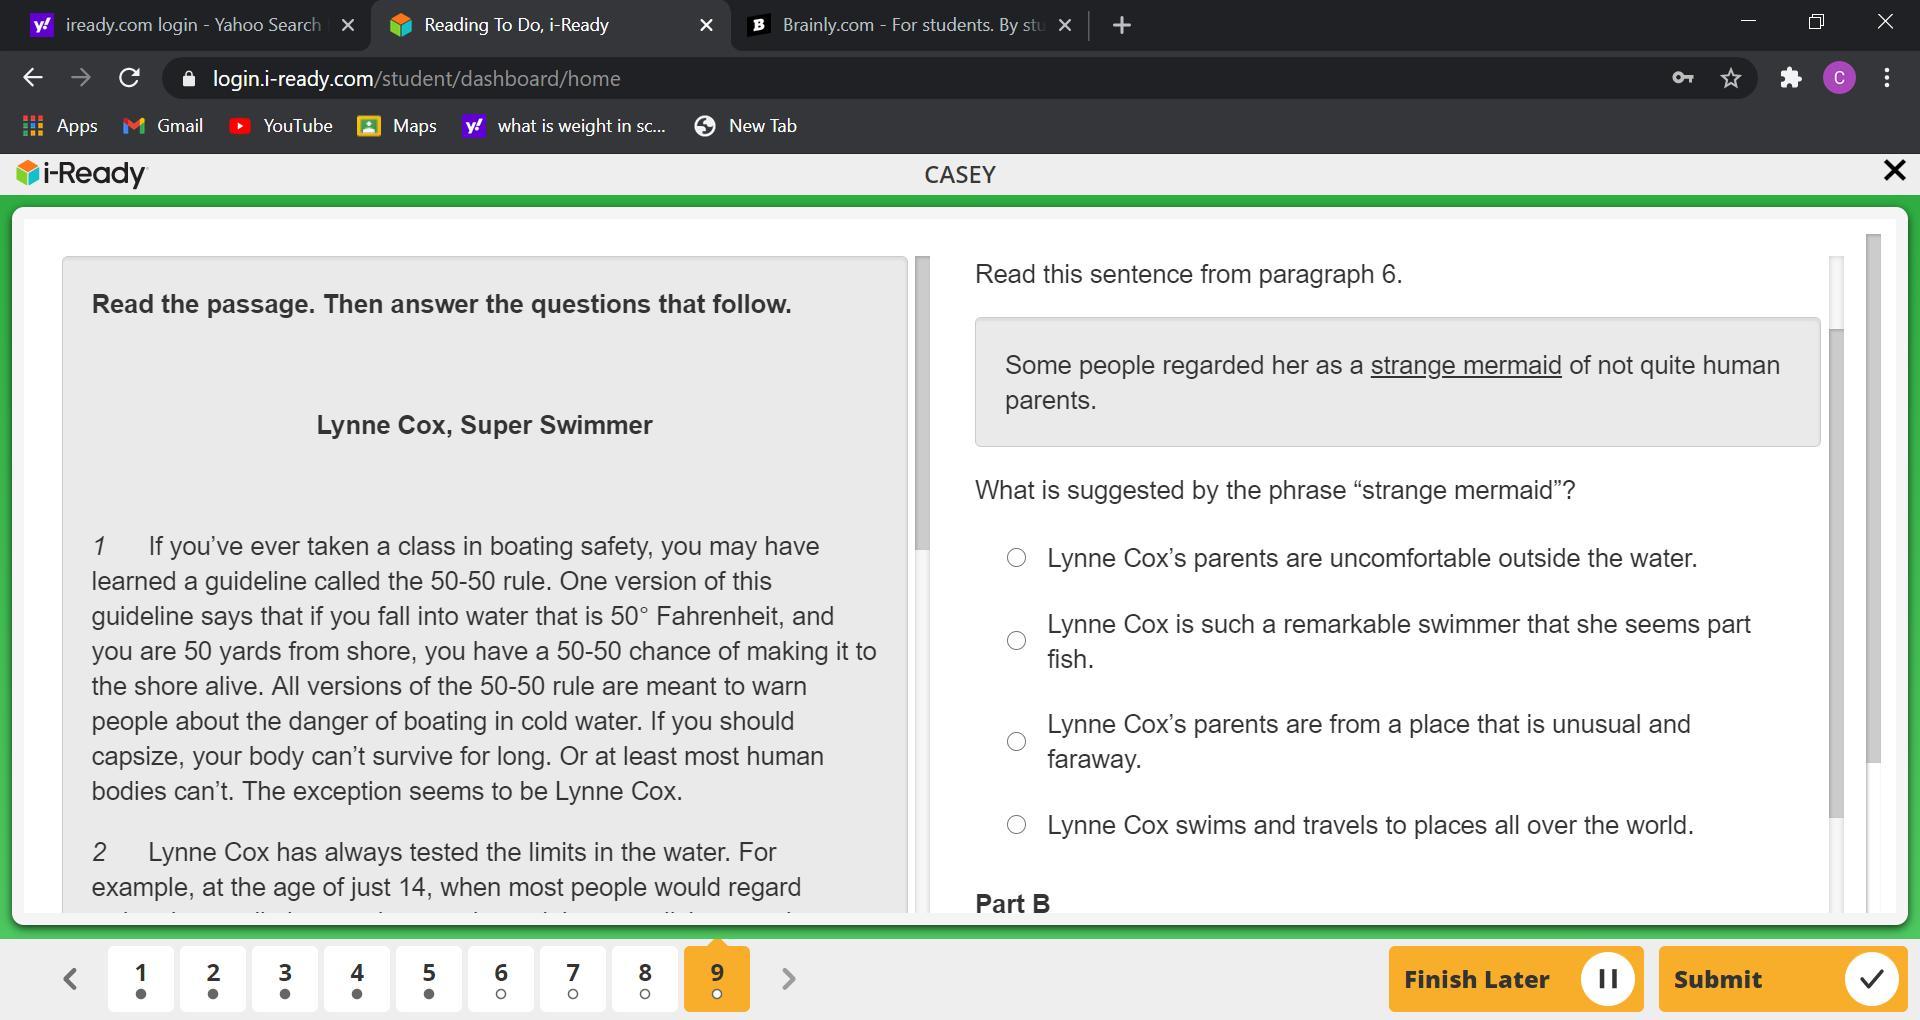This screenshot has width=1920, height=1020.
Task: Bookmark this page with the star icon
Action: [x=1731, y=78]
